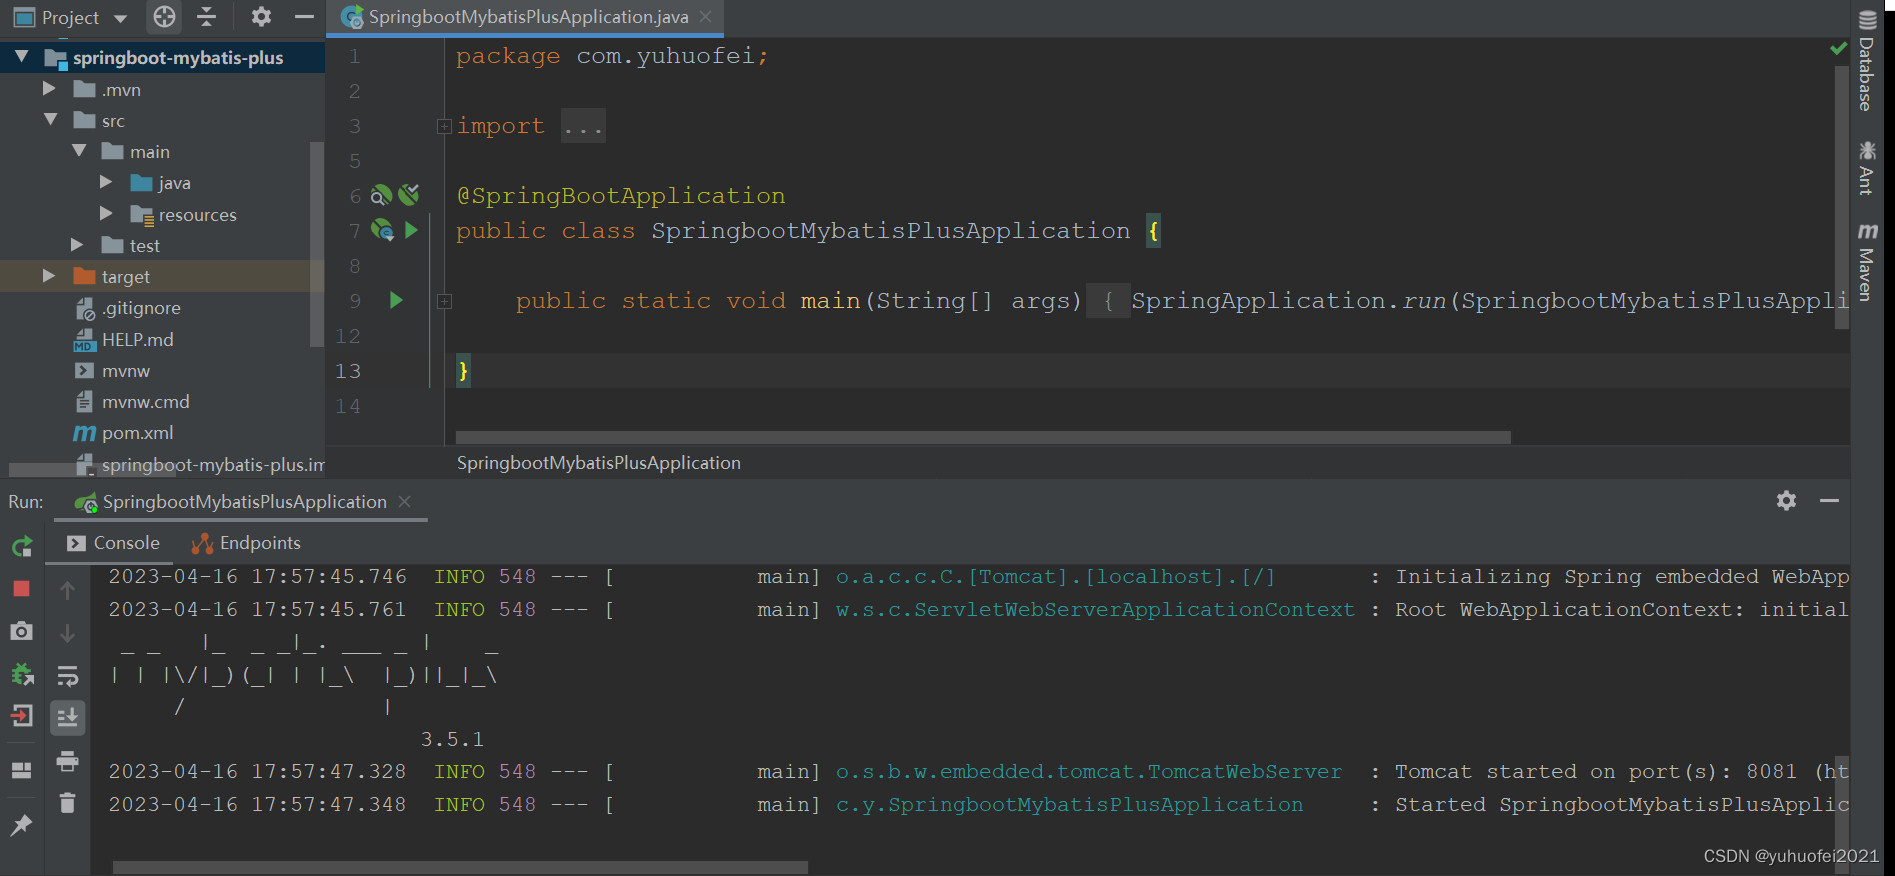
Task: Expand the test folder
Action: coord(77,245)
